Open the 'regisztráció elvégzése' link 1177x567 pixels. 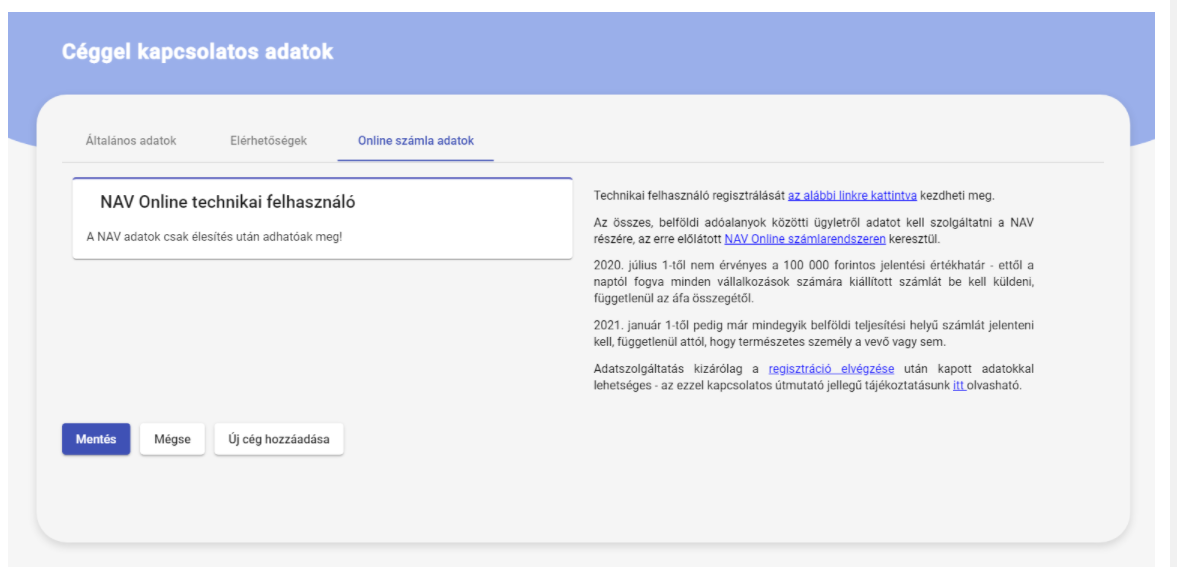[x=831, y=369]
